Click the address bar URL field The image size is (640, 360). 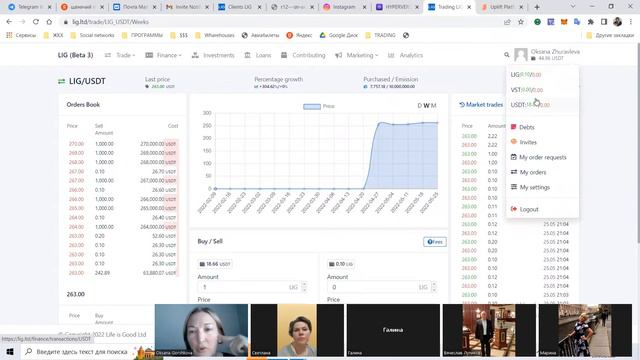point(282,22)
